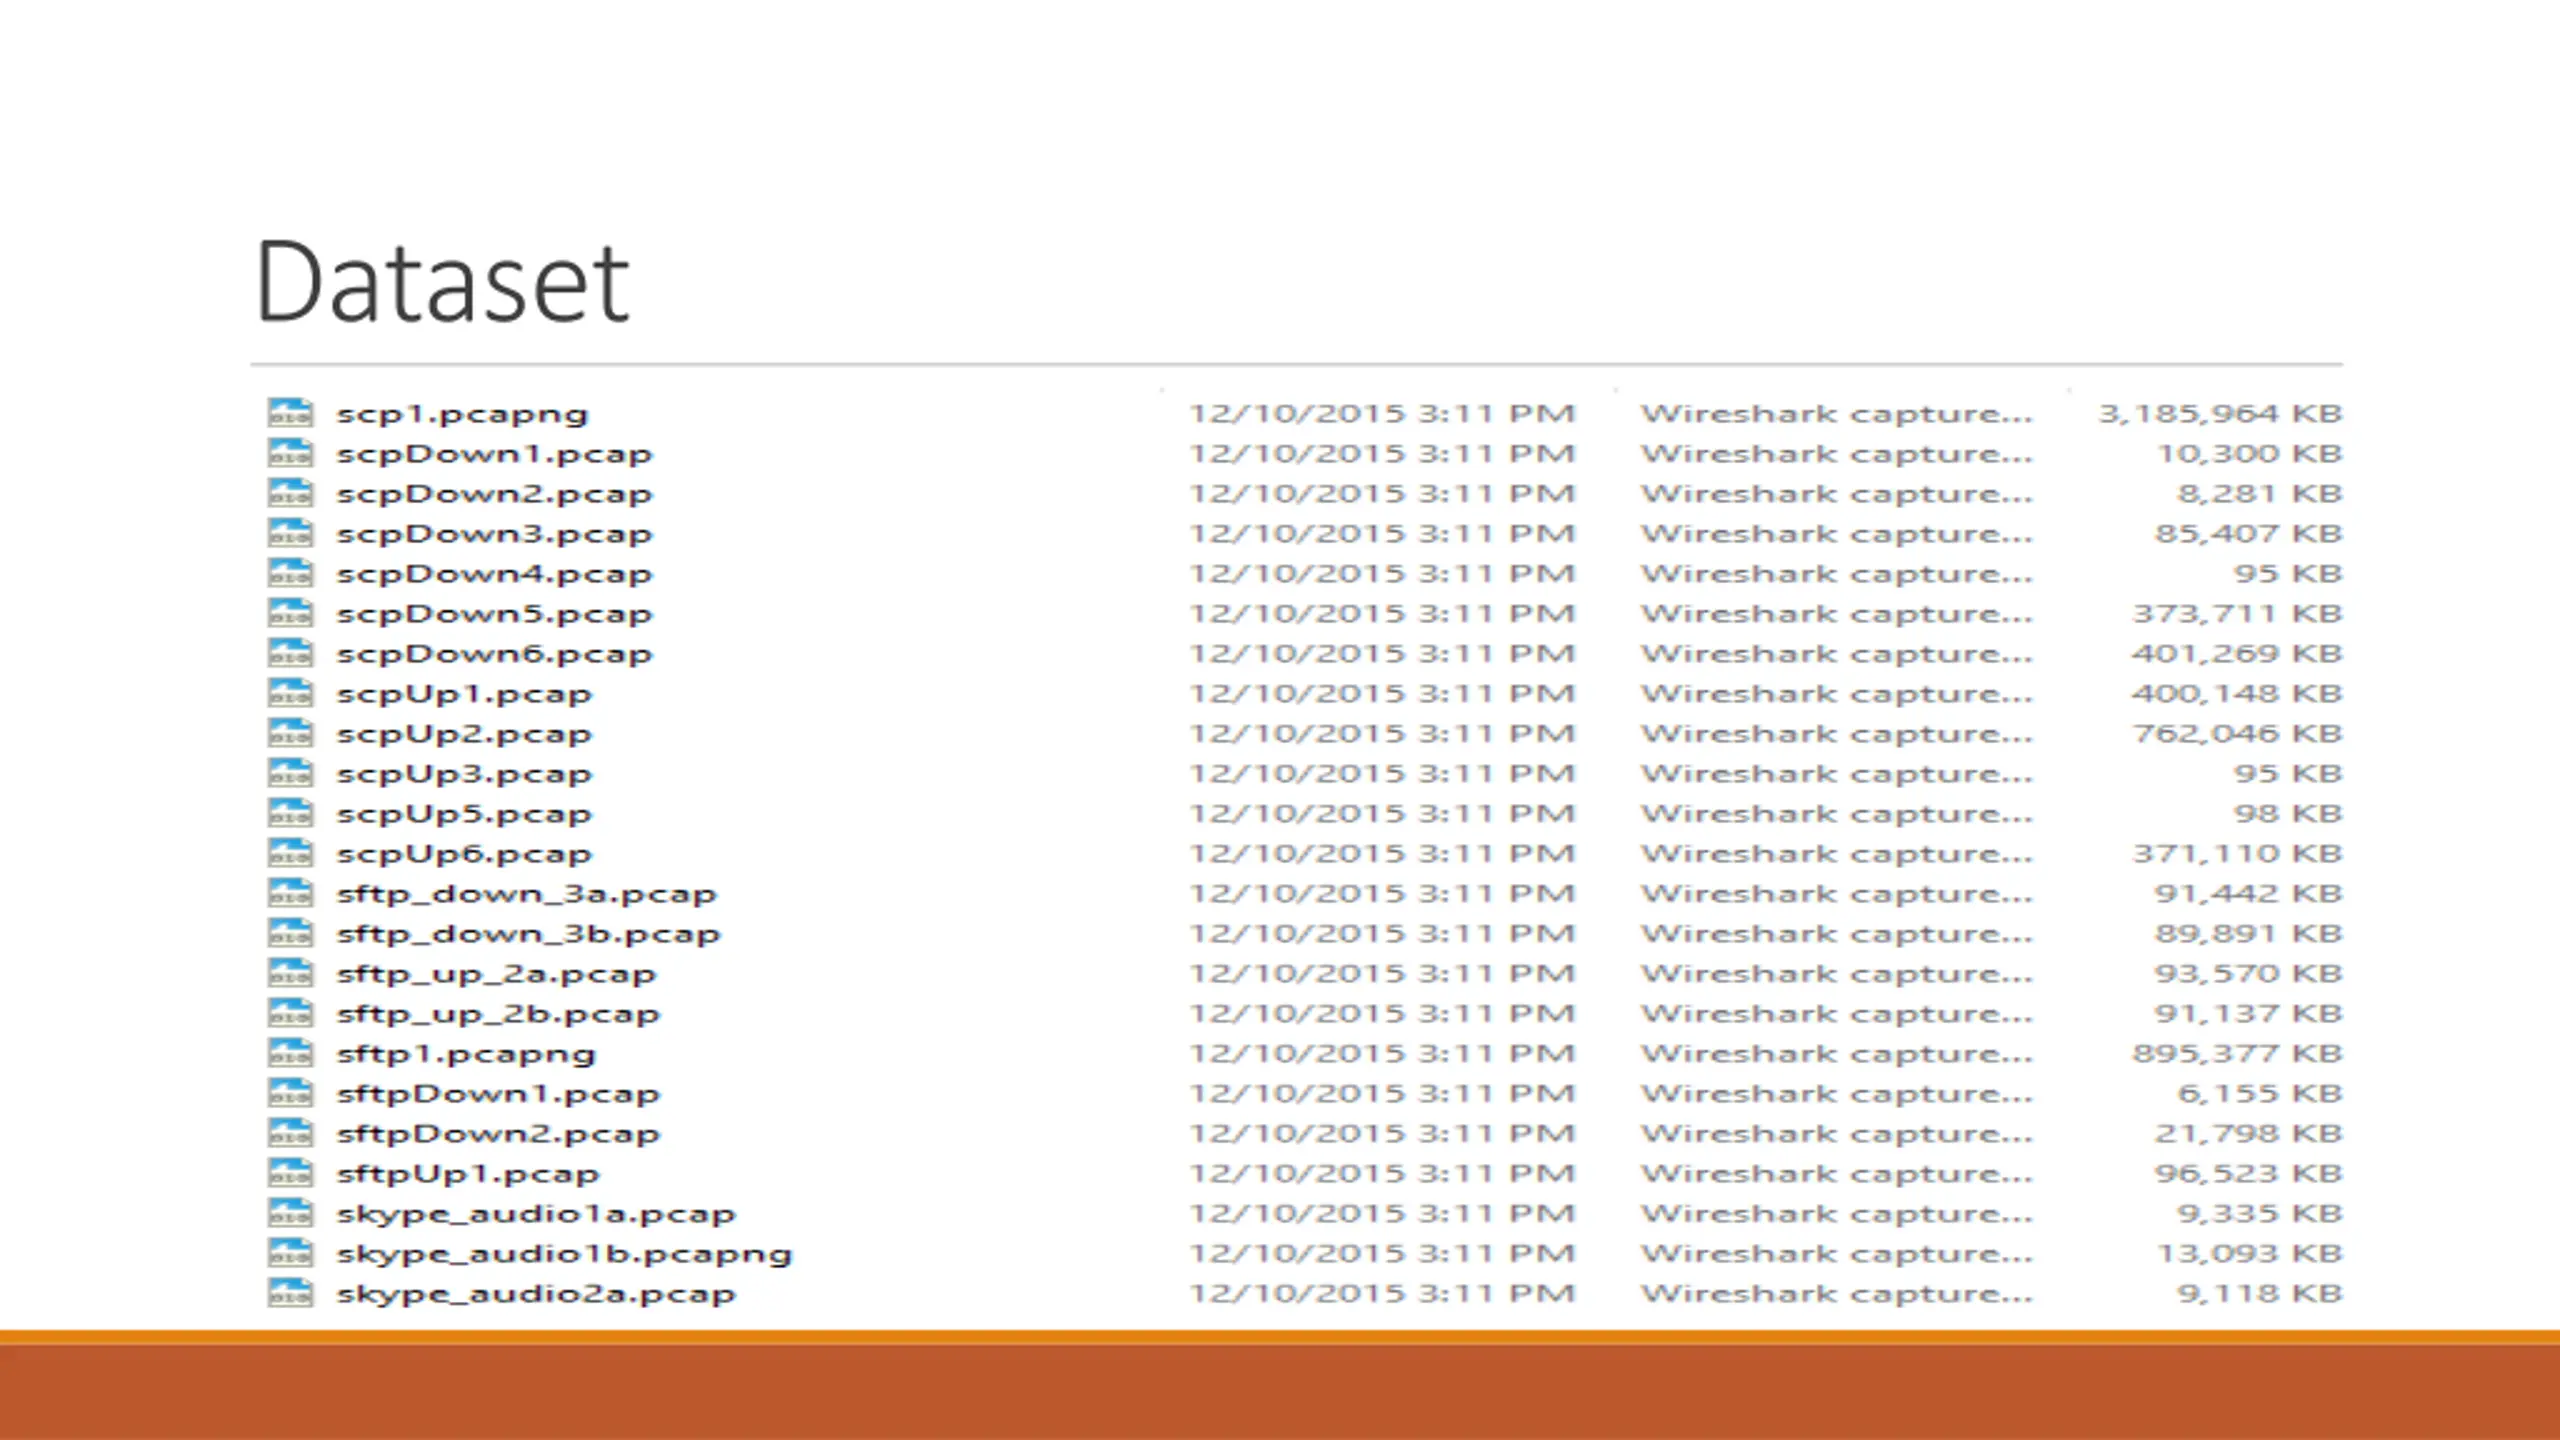This screenshot has width=2560, height=1440.
Task: Select the file icon for sftp1.pcapng
Action: coord(290,1053)
